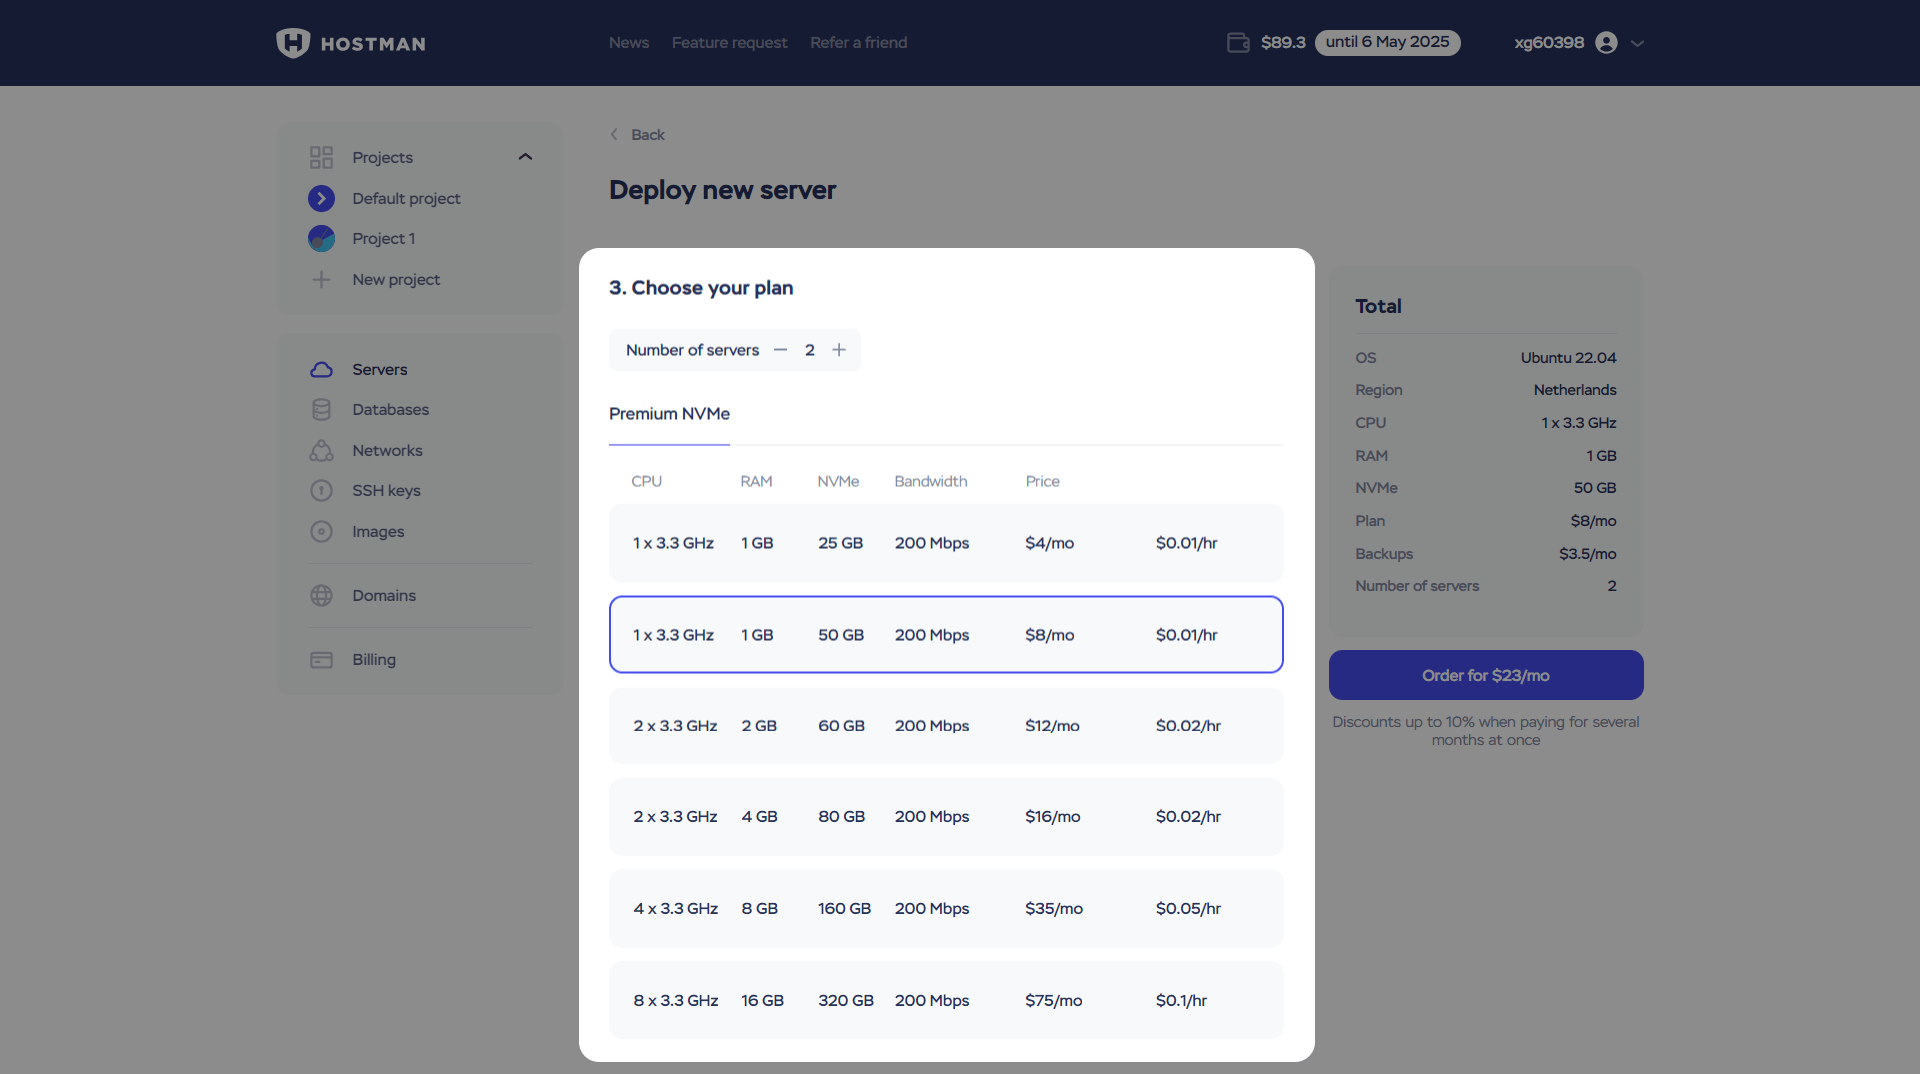Open Images disc icon in sidebar

tap(321, 531)
